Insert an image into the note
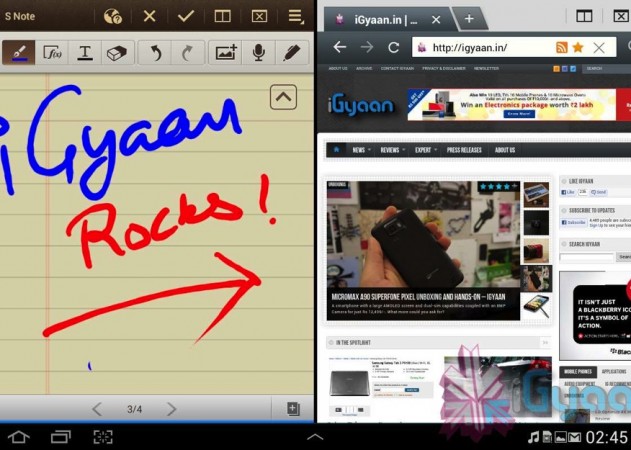The height and width of the screenshot is (450, 631). pos(226,52)
